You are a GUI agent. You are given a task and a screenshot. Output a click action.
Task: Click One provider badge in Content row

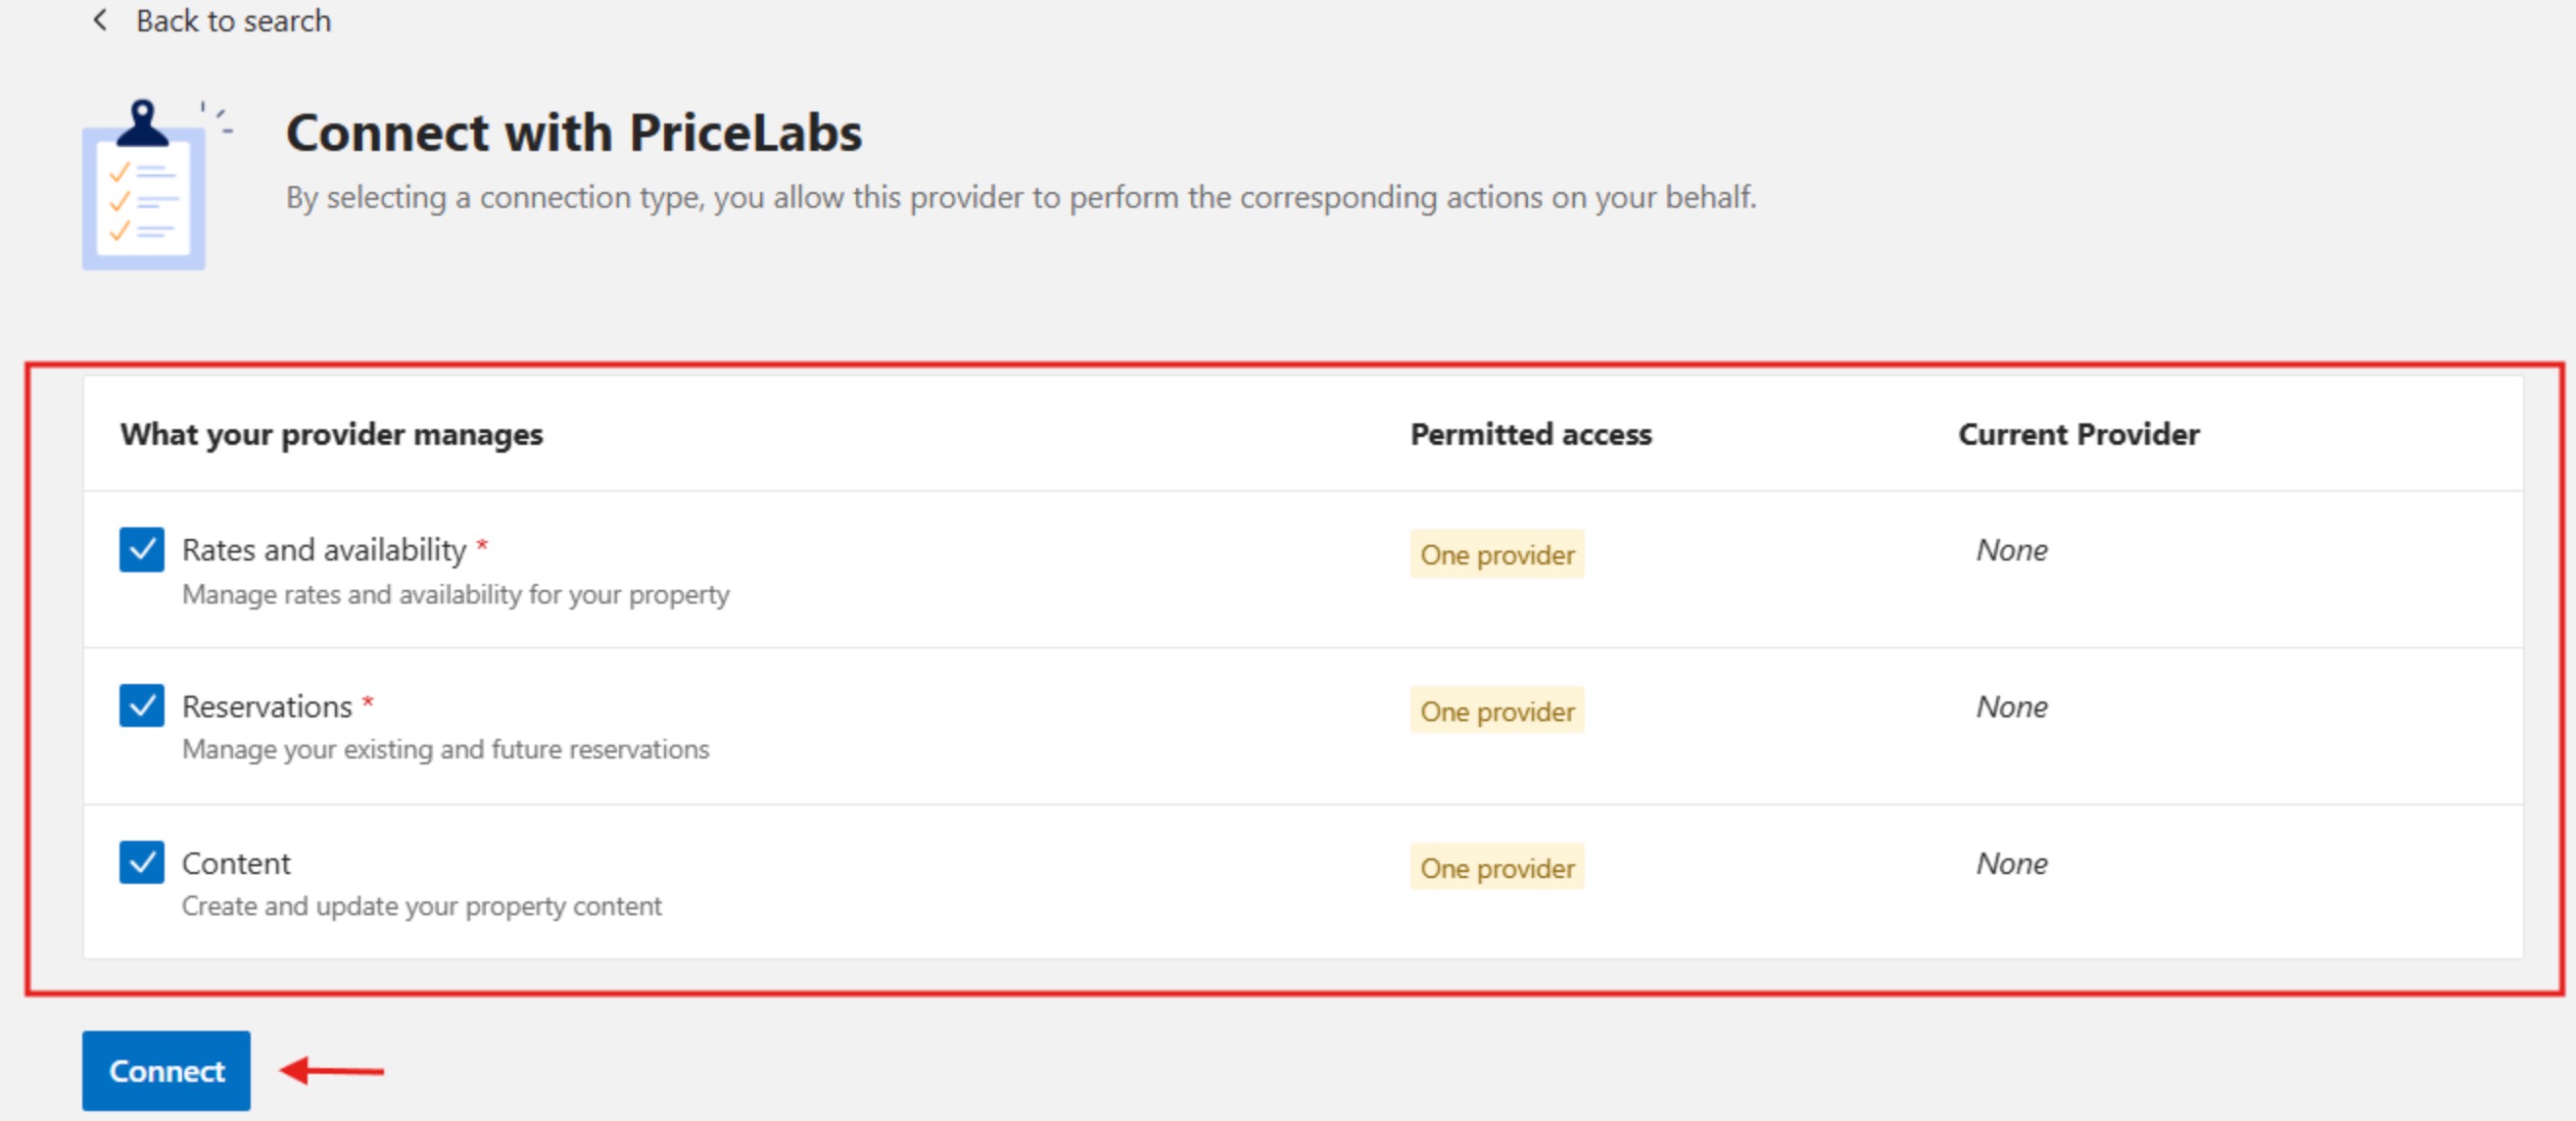click(x=1497, y=868)
